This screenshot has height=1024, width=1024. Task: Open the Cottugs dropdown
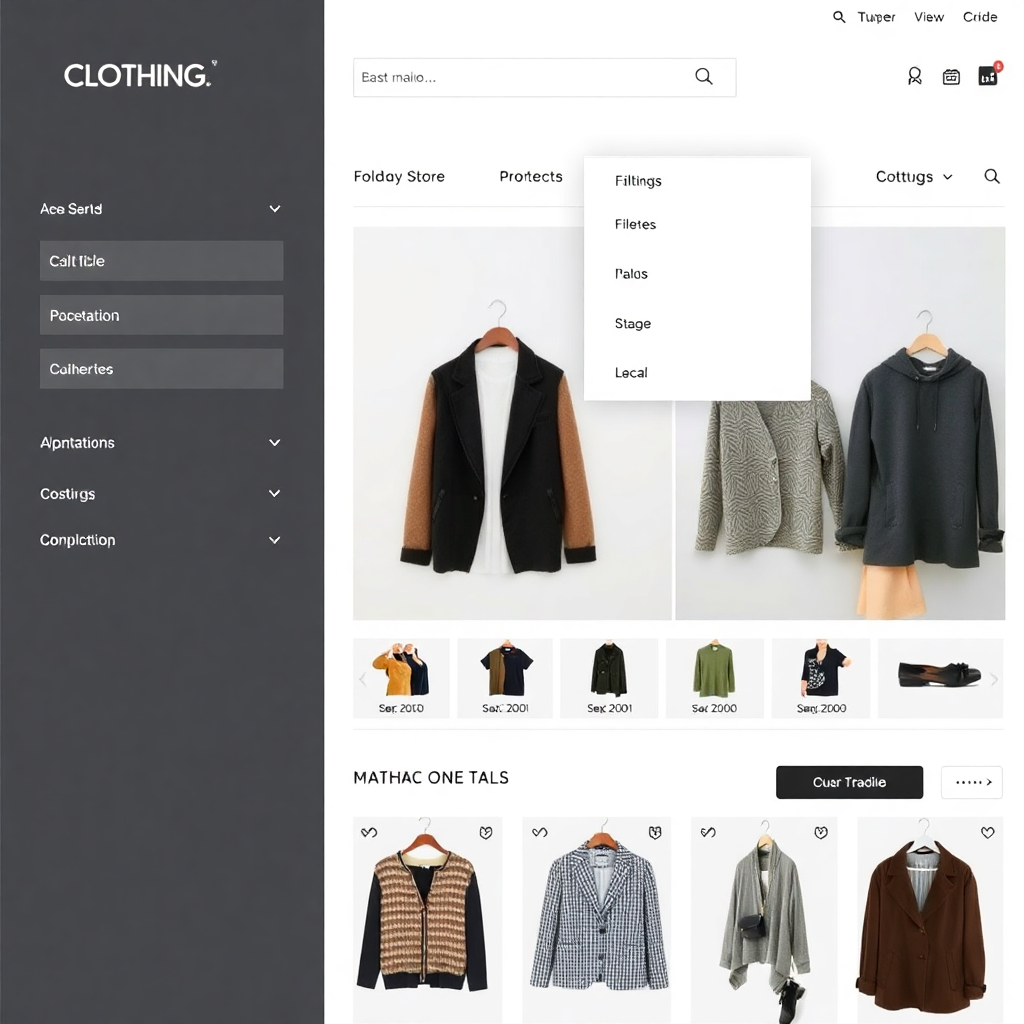[x=914, y=177]
